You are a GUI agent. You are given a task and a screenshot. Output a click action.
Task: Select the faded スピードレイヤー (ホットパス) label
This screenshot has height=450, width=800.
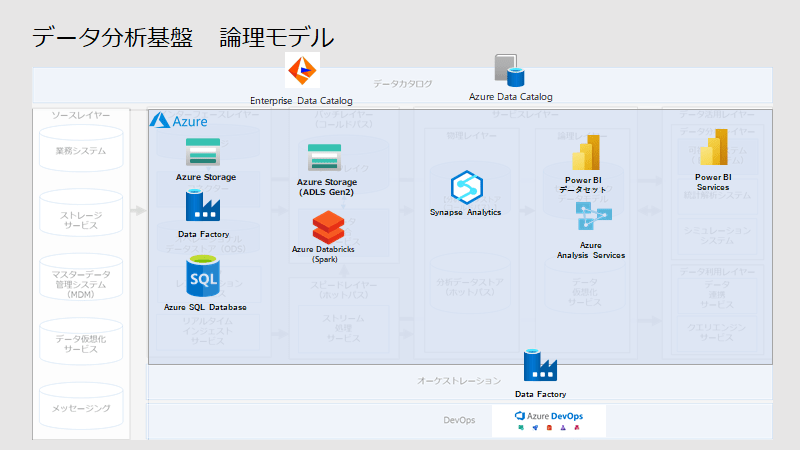click(x=344, y=290)
